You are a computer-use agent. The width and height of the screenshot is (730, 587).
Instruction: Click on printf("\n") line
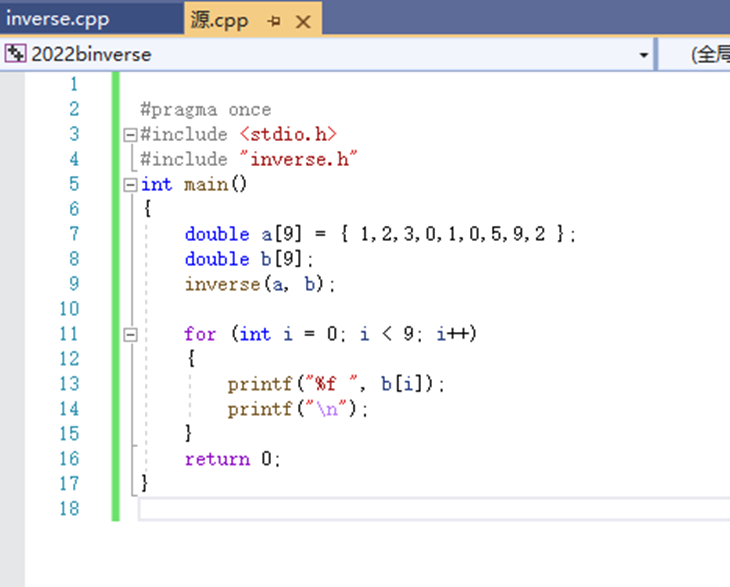pos(298,409)
